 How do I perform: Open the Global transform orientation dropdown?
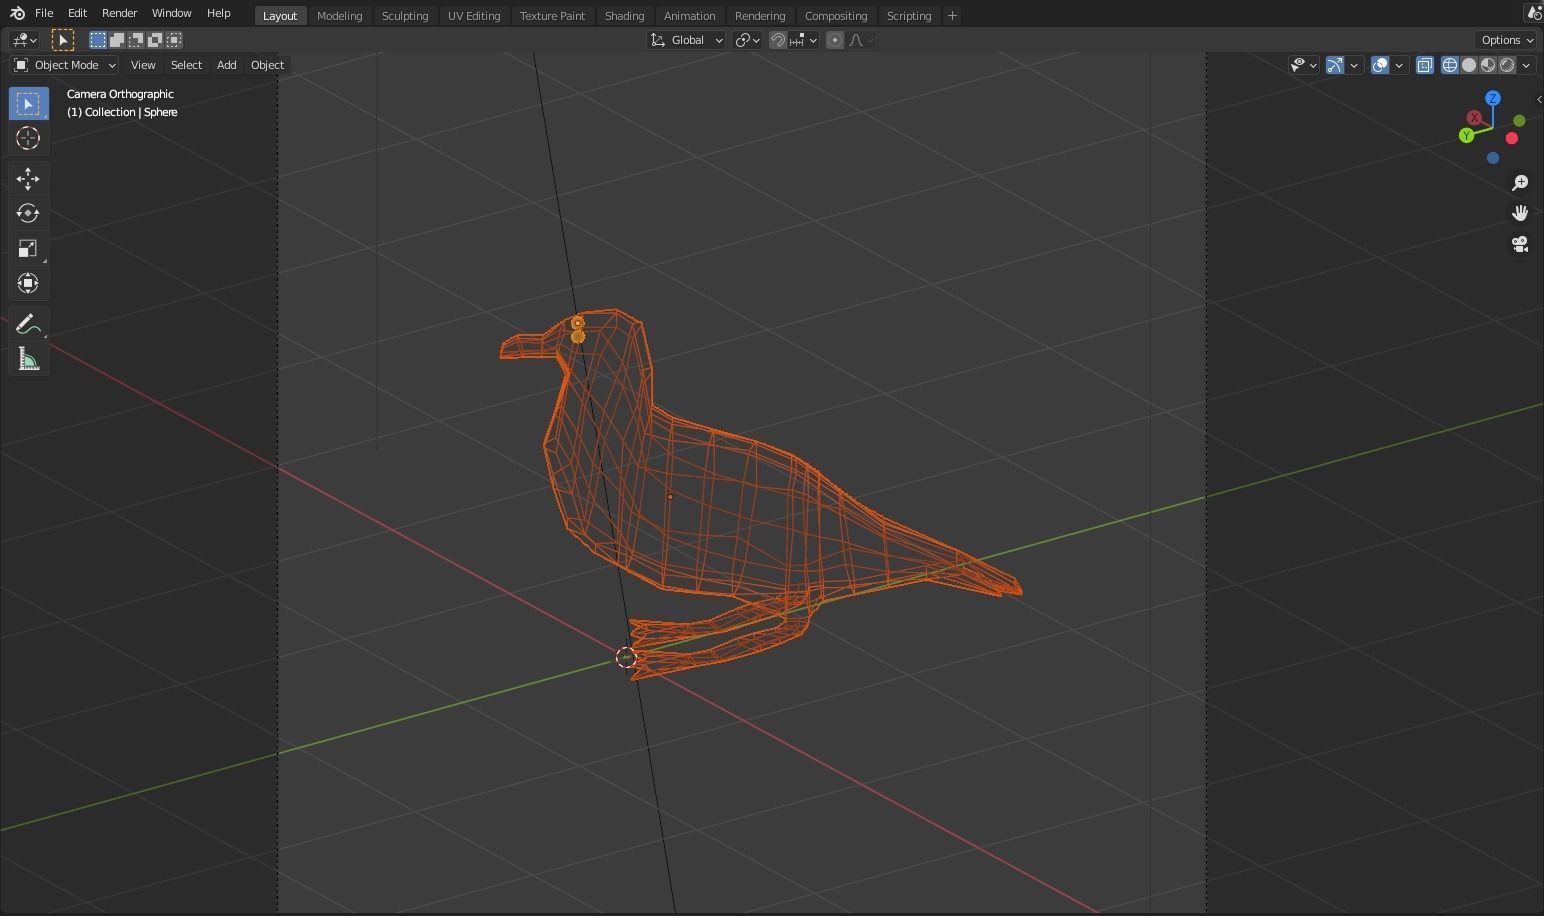coord(687,40)
